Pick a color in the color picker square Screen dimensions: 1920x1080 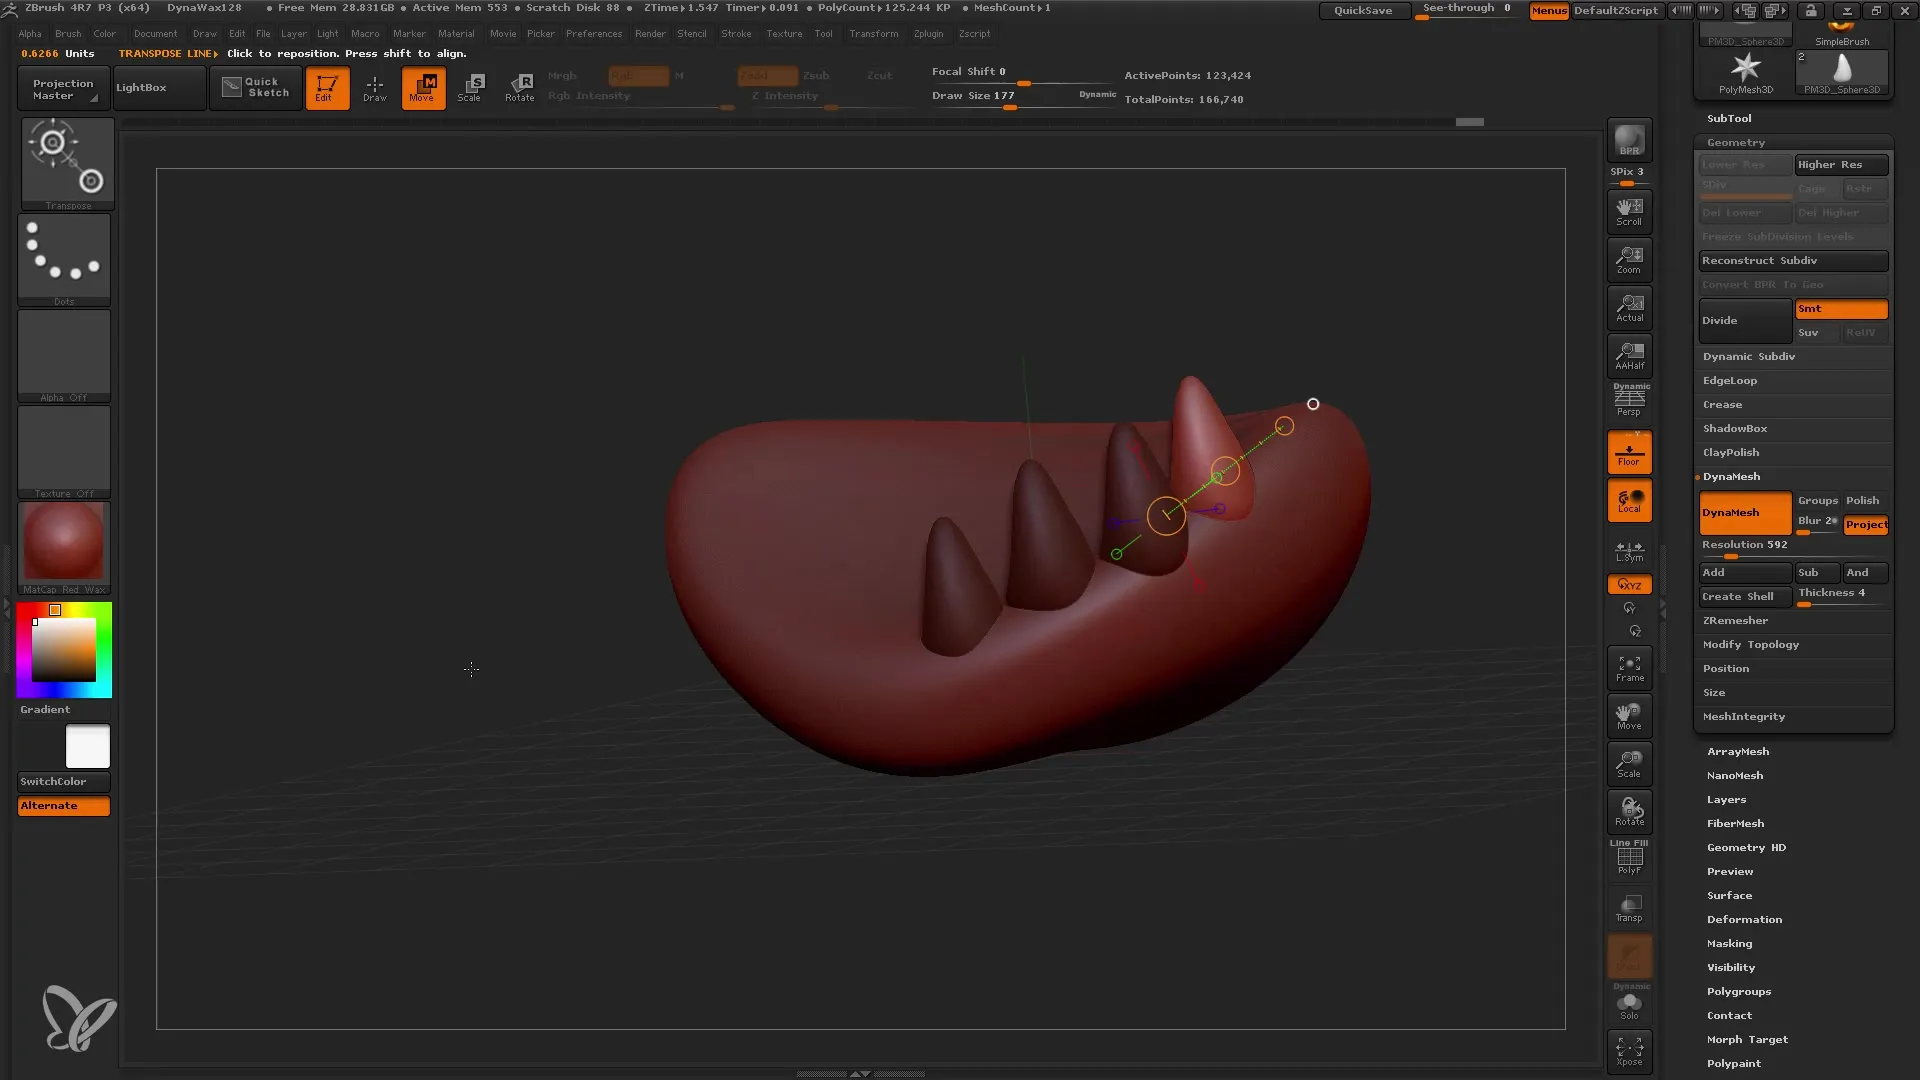pos(64,650)
